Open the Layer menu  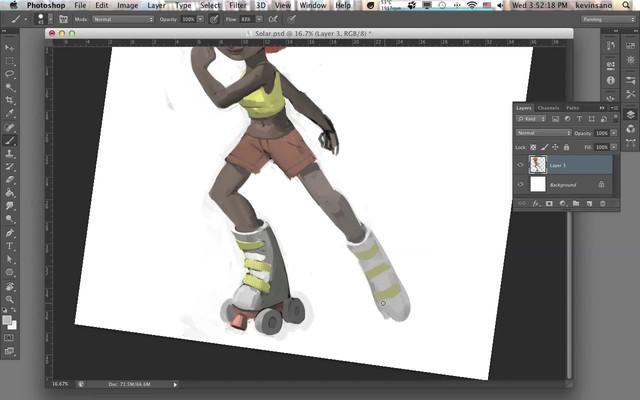click(x=156, y=5)
